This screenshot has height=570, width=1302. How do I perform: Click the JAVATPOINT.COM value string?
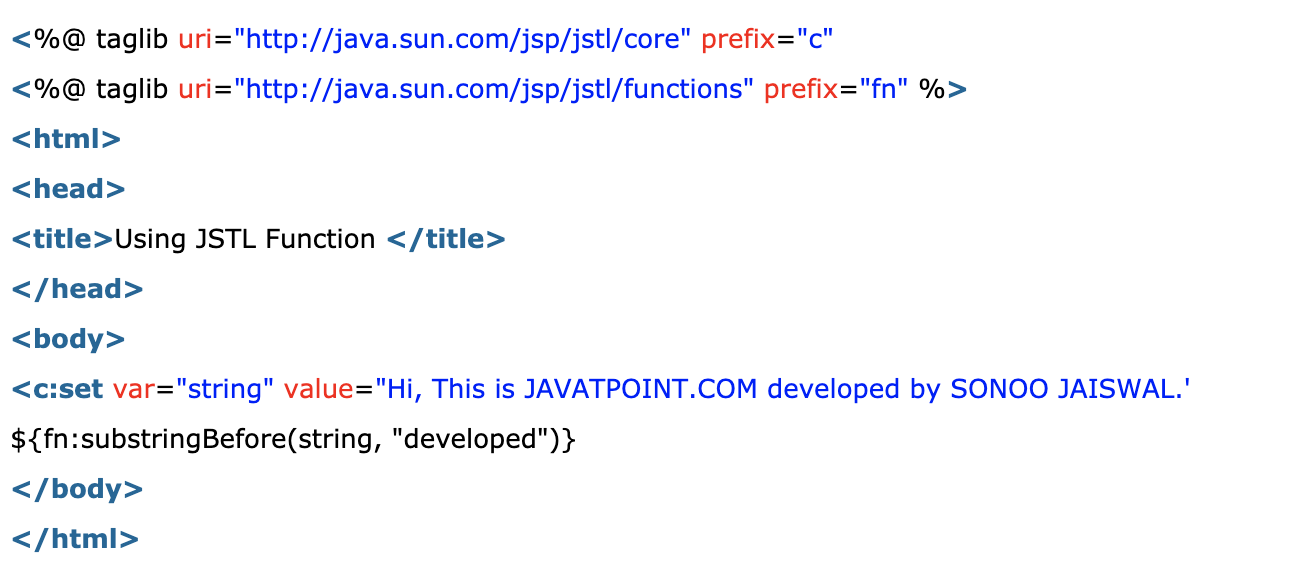pyautogui.click(x=782, y=389)
